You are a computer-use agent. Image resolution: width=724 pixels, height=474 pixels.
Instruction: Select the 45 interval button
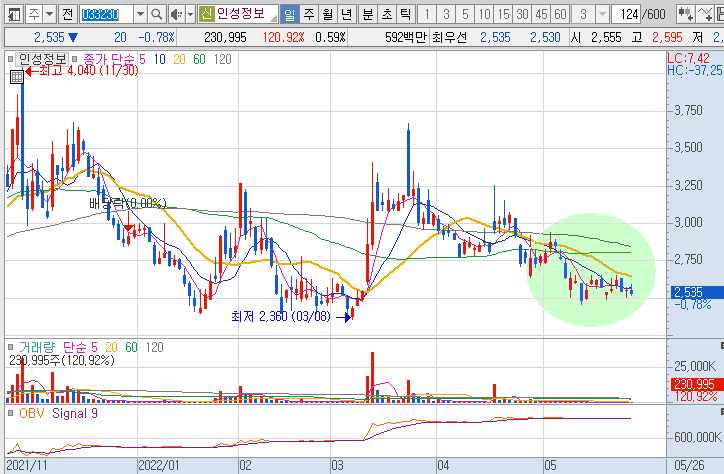541,14
